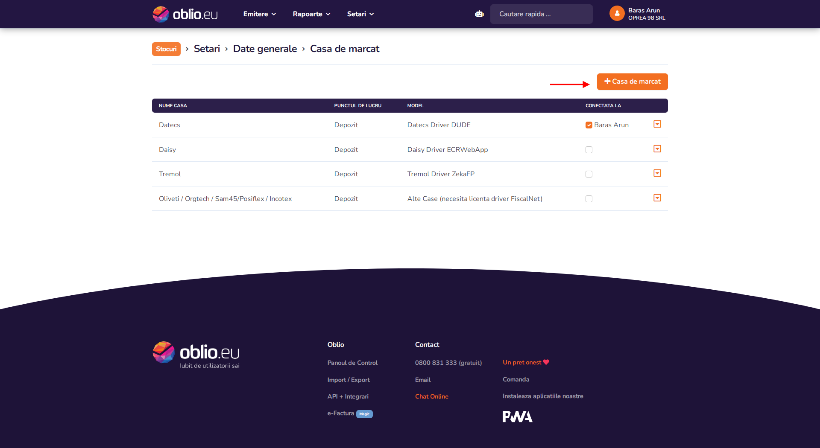Expand the Rapoarte menu
Image resolution: width=820 pixels, height=448 pixels.
(x=311, y=14)
